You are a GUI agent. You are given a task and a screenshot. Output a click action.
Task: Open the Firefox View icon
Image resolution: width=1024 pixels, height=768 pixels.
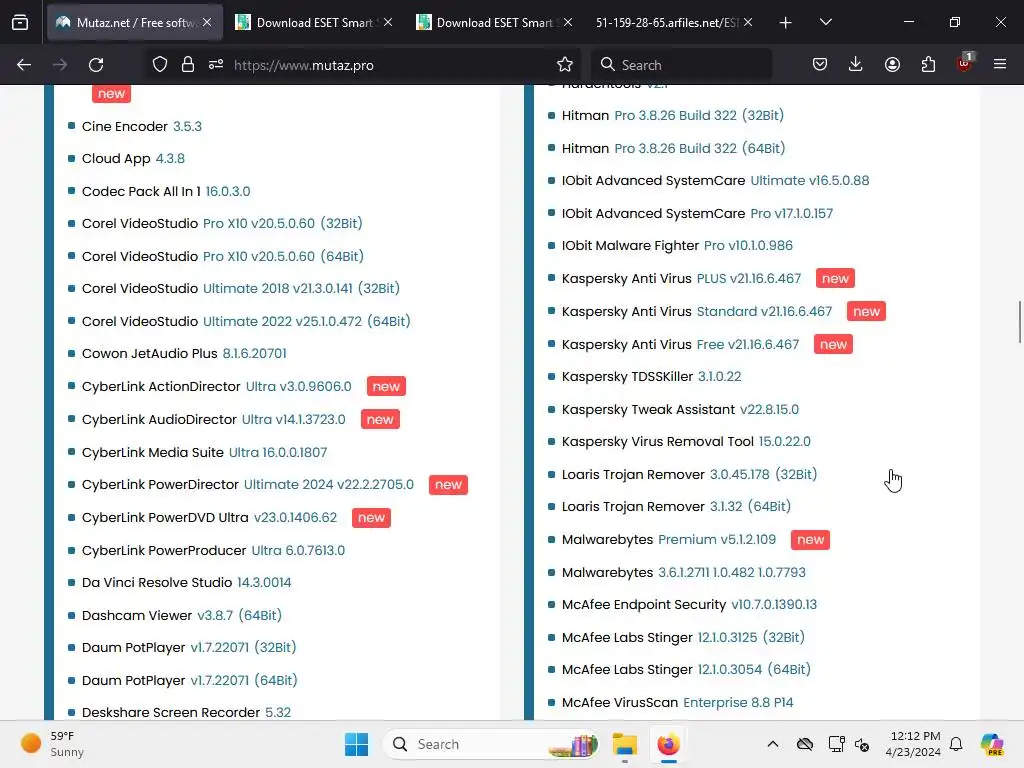coord(20,22)
